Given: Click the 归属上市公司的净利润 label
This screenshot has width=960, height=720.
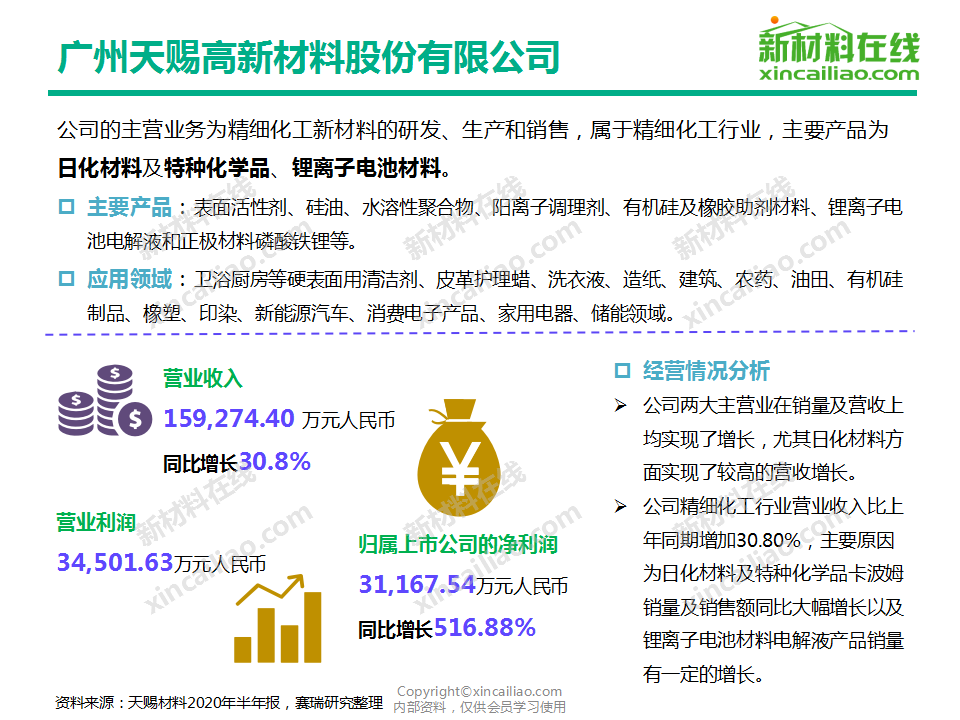Looking at the screenshot, I should (x=458, y=544).
